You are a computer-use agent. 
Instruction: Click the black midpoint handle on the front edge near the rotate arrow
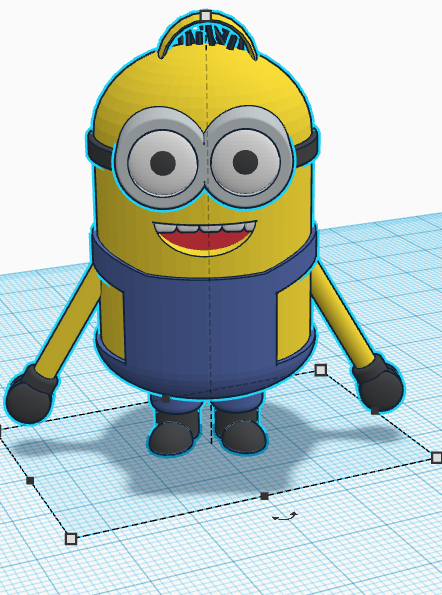click(x=265, y=496)
